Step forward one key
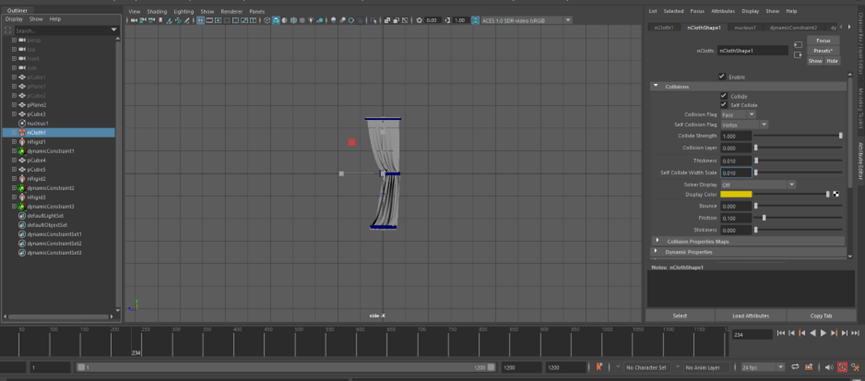This screenshot has height=381, width=865. pyautogui.click(x=834, y=333)
